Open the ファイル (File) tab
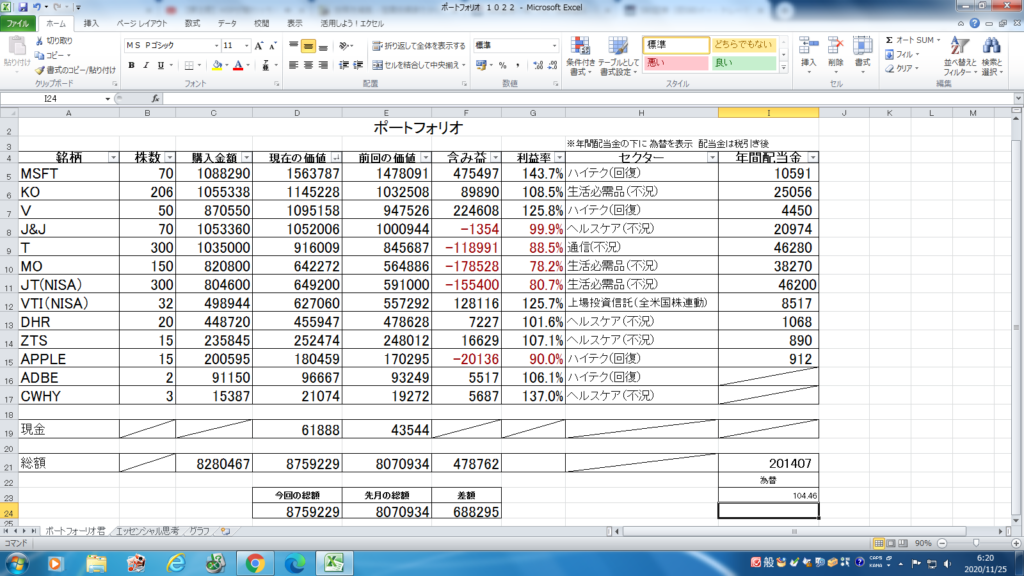1024x576 pixels. (18, 24)
